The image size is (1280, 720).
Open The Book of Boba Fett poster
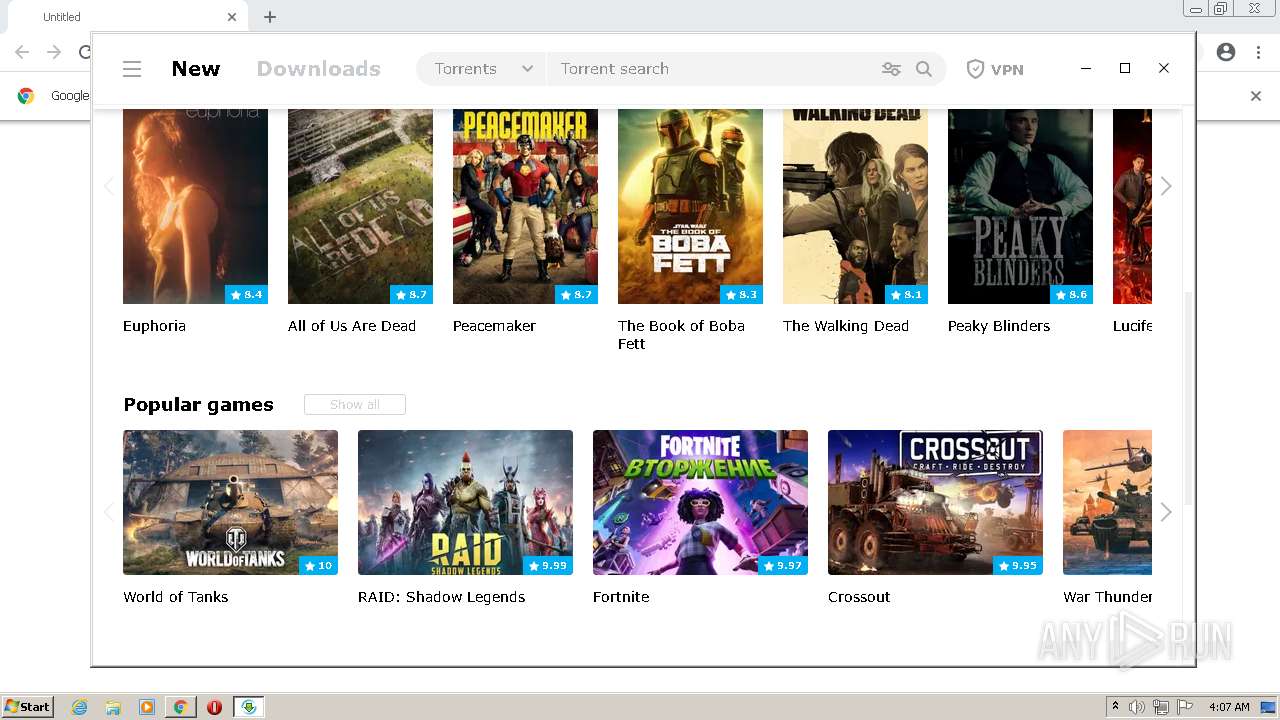[690, 206]
